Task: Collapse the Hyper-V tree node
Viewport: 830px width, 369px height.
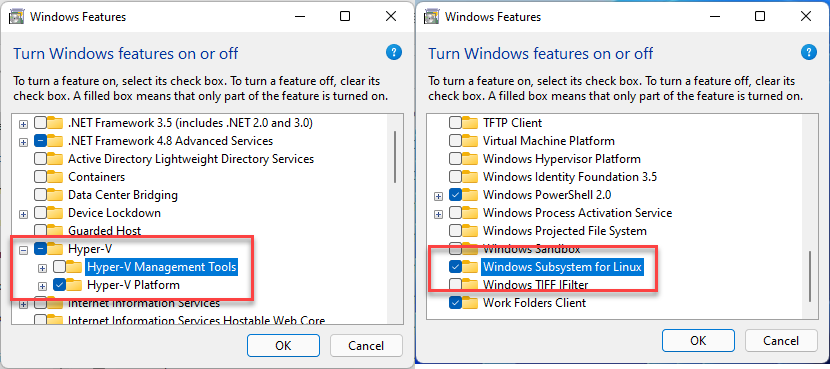Action: coord(23,249)
